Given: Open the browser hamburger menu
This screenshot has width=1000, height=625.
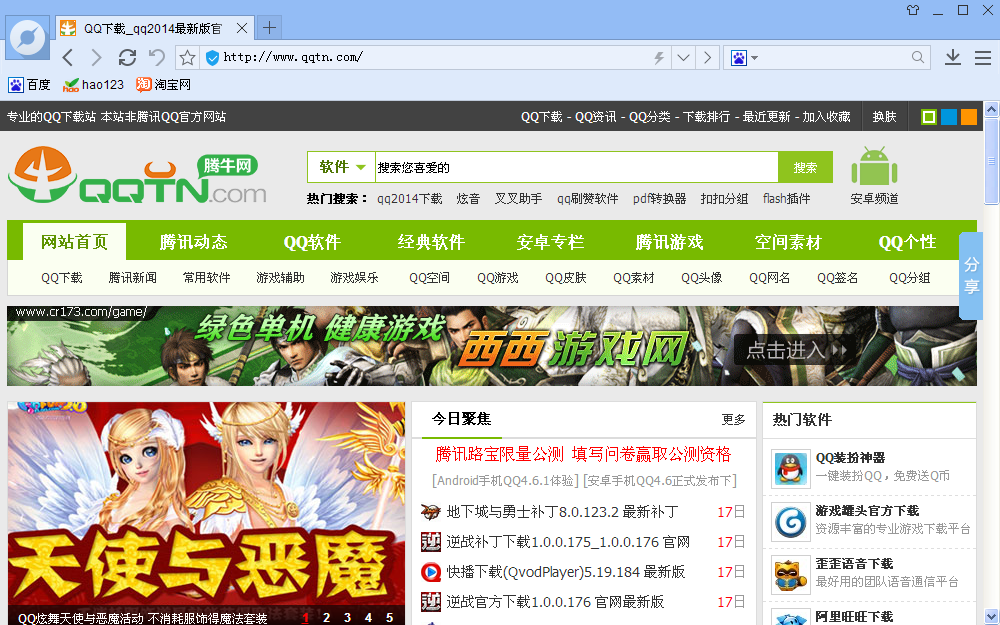Looking at the screenshot, I should coord(983,58).
